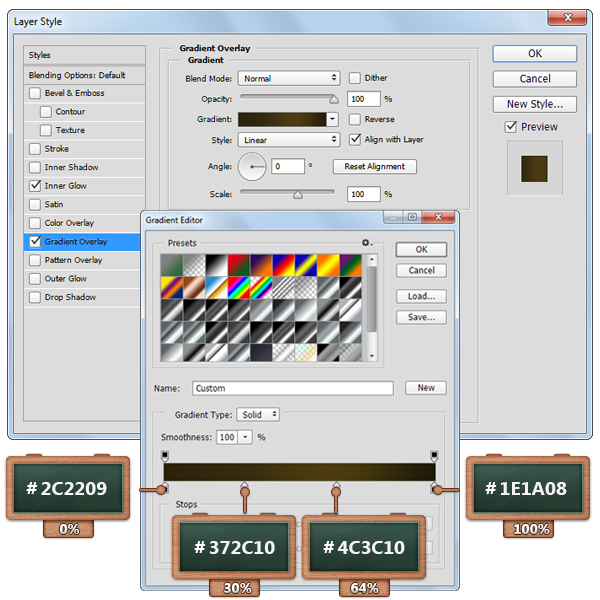600x600 pixels.
Task: Uncheck Align with Layer
Action: tap(355, 140)
